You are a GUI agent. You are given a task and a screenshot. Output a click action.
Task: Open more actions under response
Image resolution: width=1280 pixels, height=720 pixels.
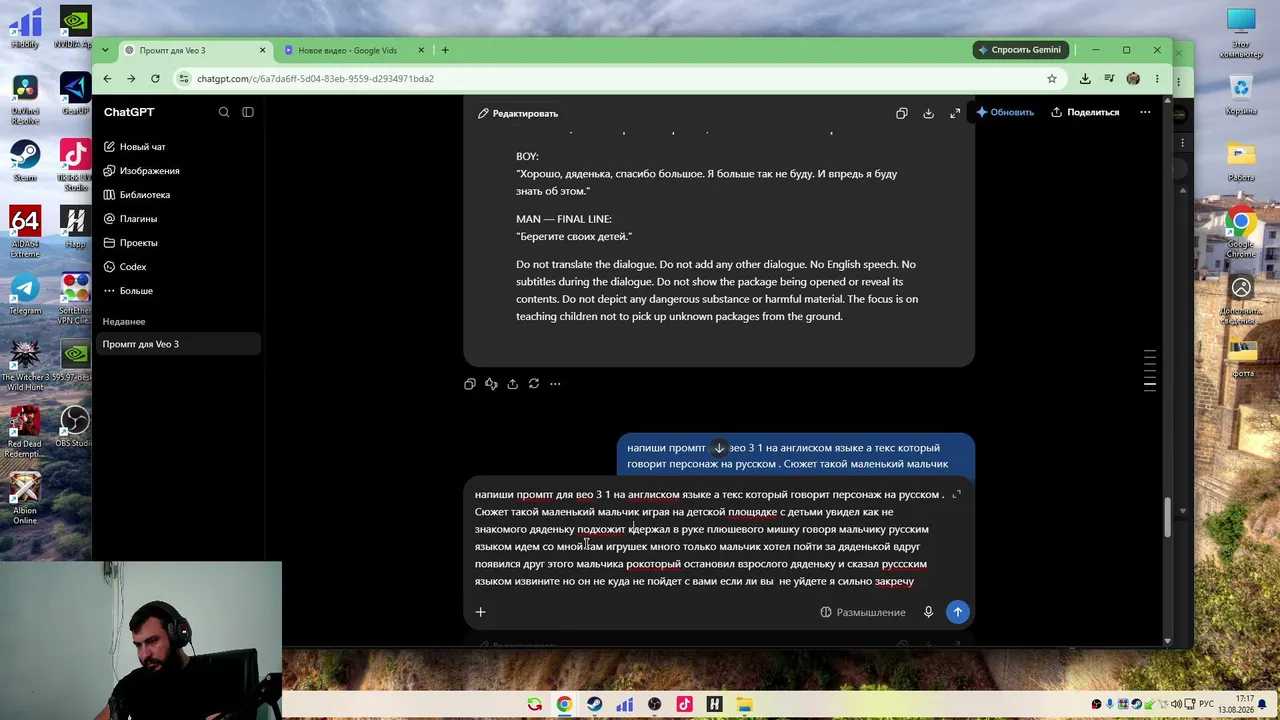[555, 384]
